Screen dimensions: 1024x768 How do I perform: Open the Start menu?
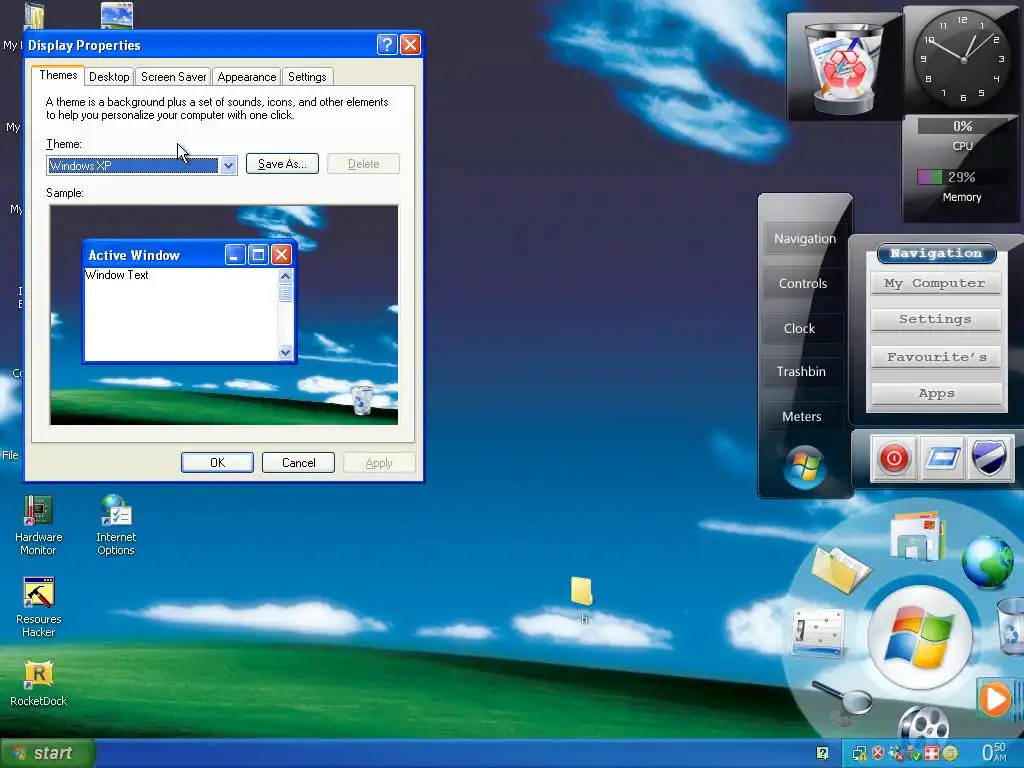(x=47, y=754)
